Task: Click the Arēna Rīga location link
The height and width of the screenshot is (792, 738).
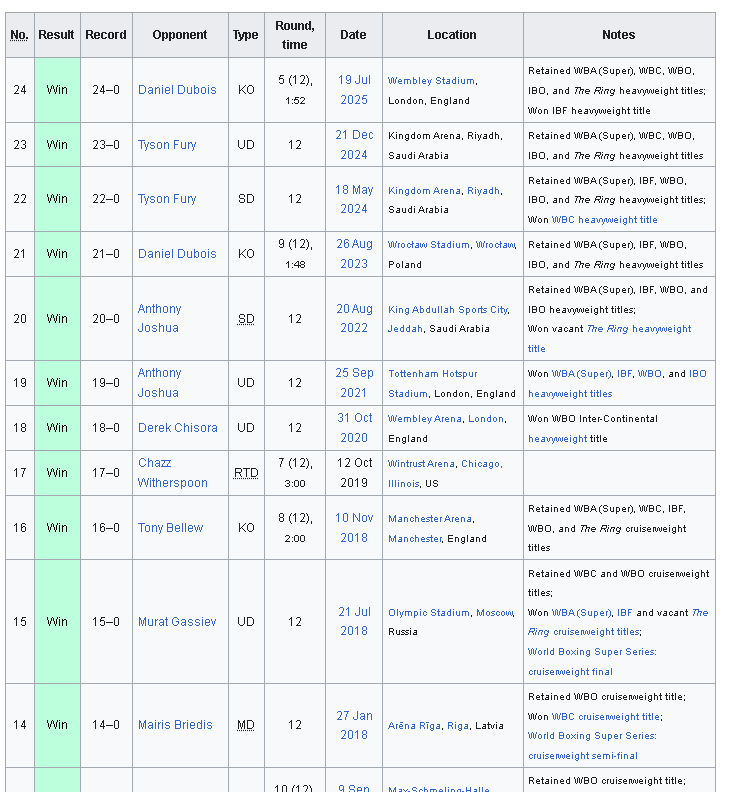Action: (x=414, y=726)
